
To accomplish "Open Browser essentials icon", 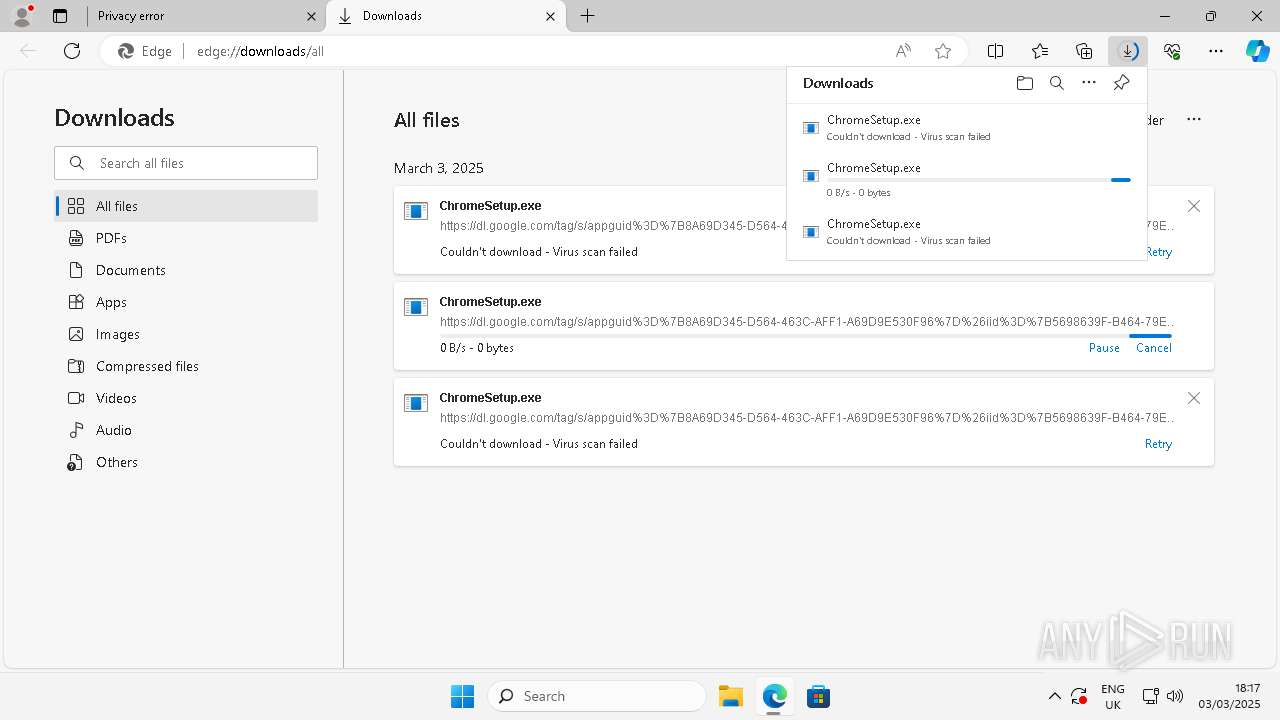I will (1172, 51).
